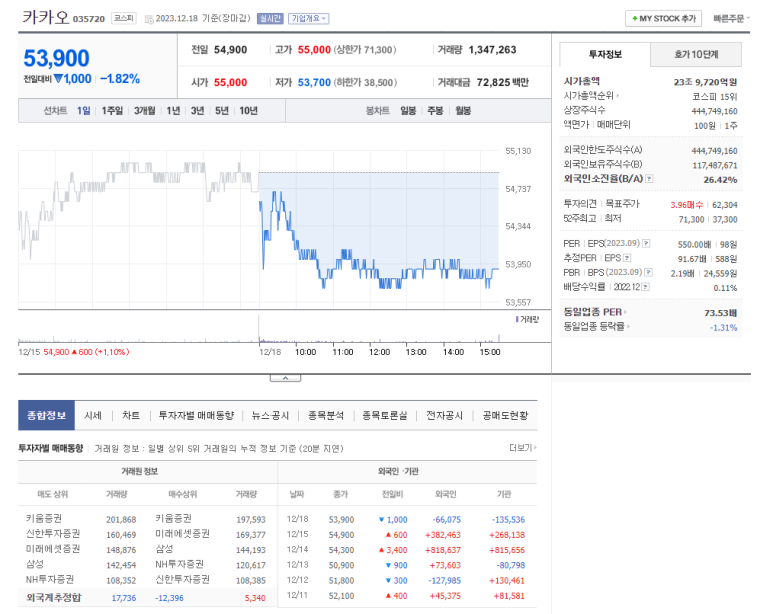Click the arrow next to 시가총액순위

617,95
